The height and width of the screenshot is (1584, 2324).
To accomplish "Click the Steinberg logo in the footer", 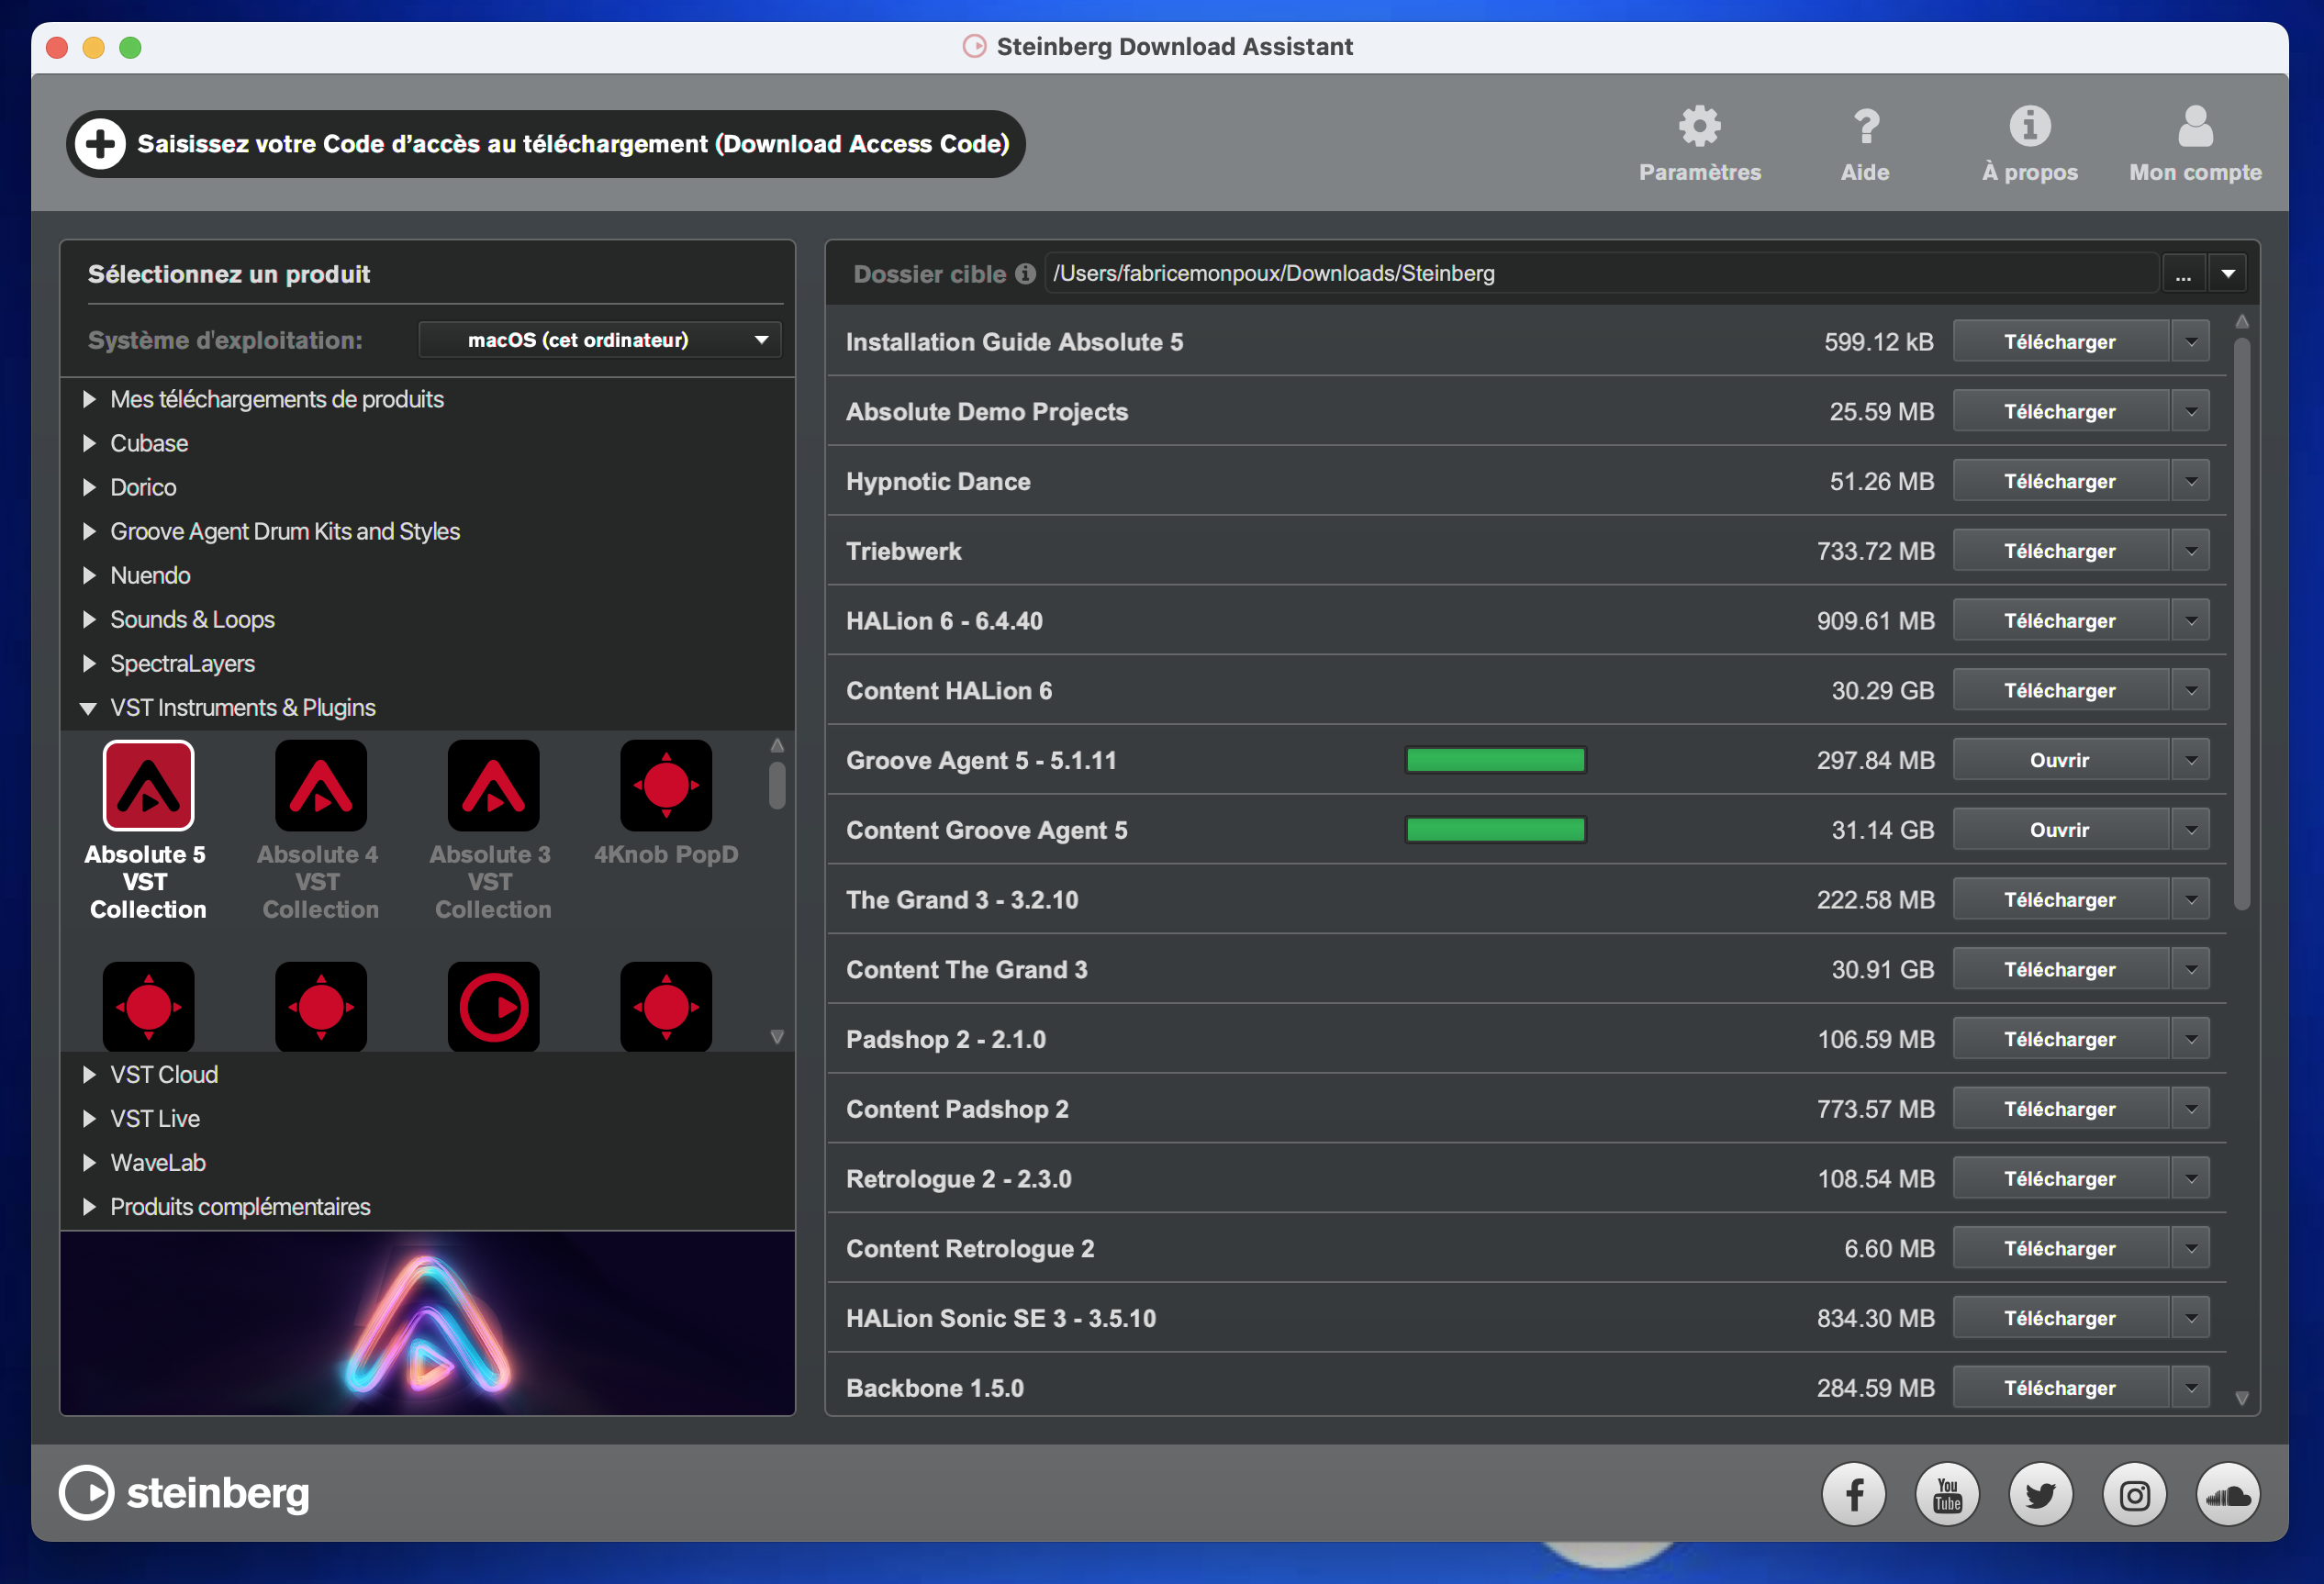I will click(x=184, y=1493).
